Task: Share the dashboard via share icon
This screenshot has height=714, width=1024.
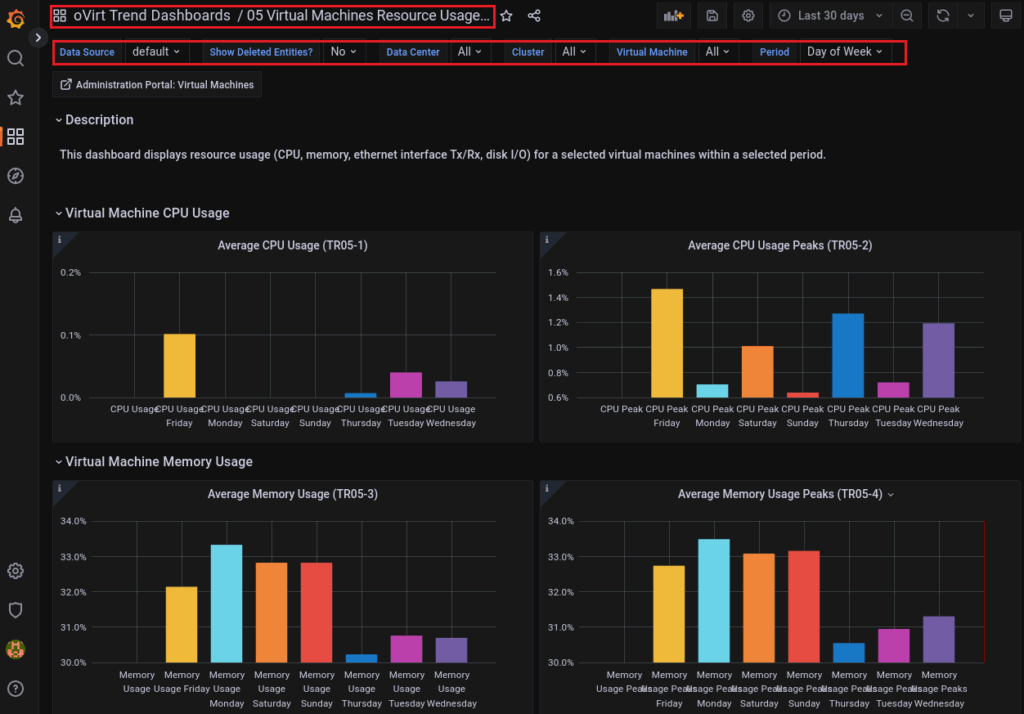Action: point(534,16)
